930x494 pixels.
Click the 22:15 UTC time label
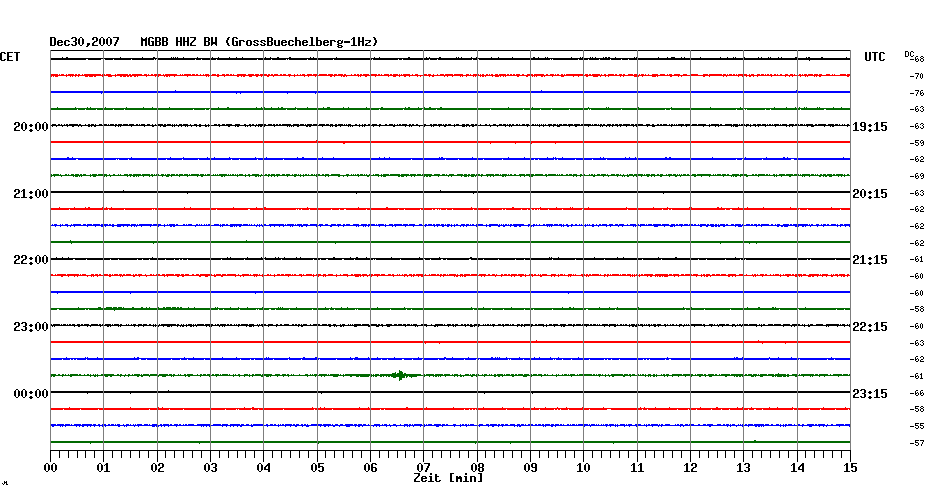click(x=870, y=327)
